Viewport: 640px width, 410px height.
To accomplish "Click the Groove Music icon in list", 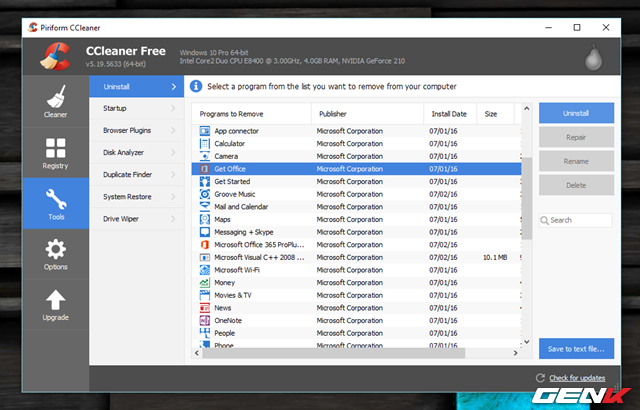I will pyautogui.click(x=205, y=194).
